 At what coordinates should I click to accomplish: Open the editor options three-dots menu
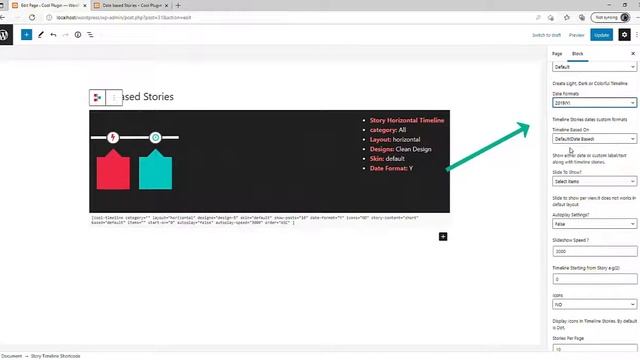[x=637, y=35]
